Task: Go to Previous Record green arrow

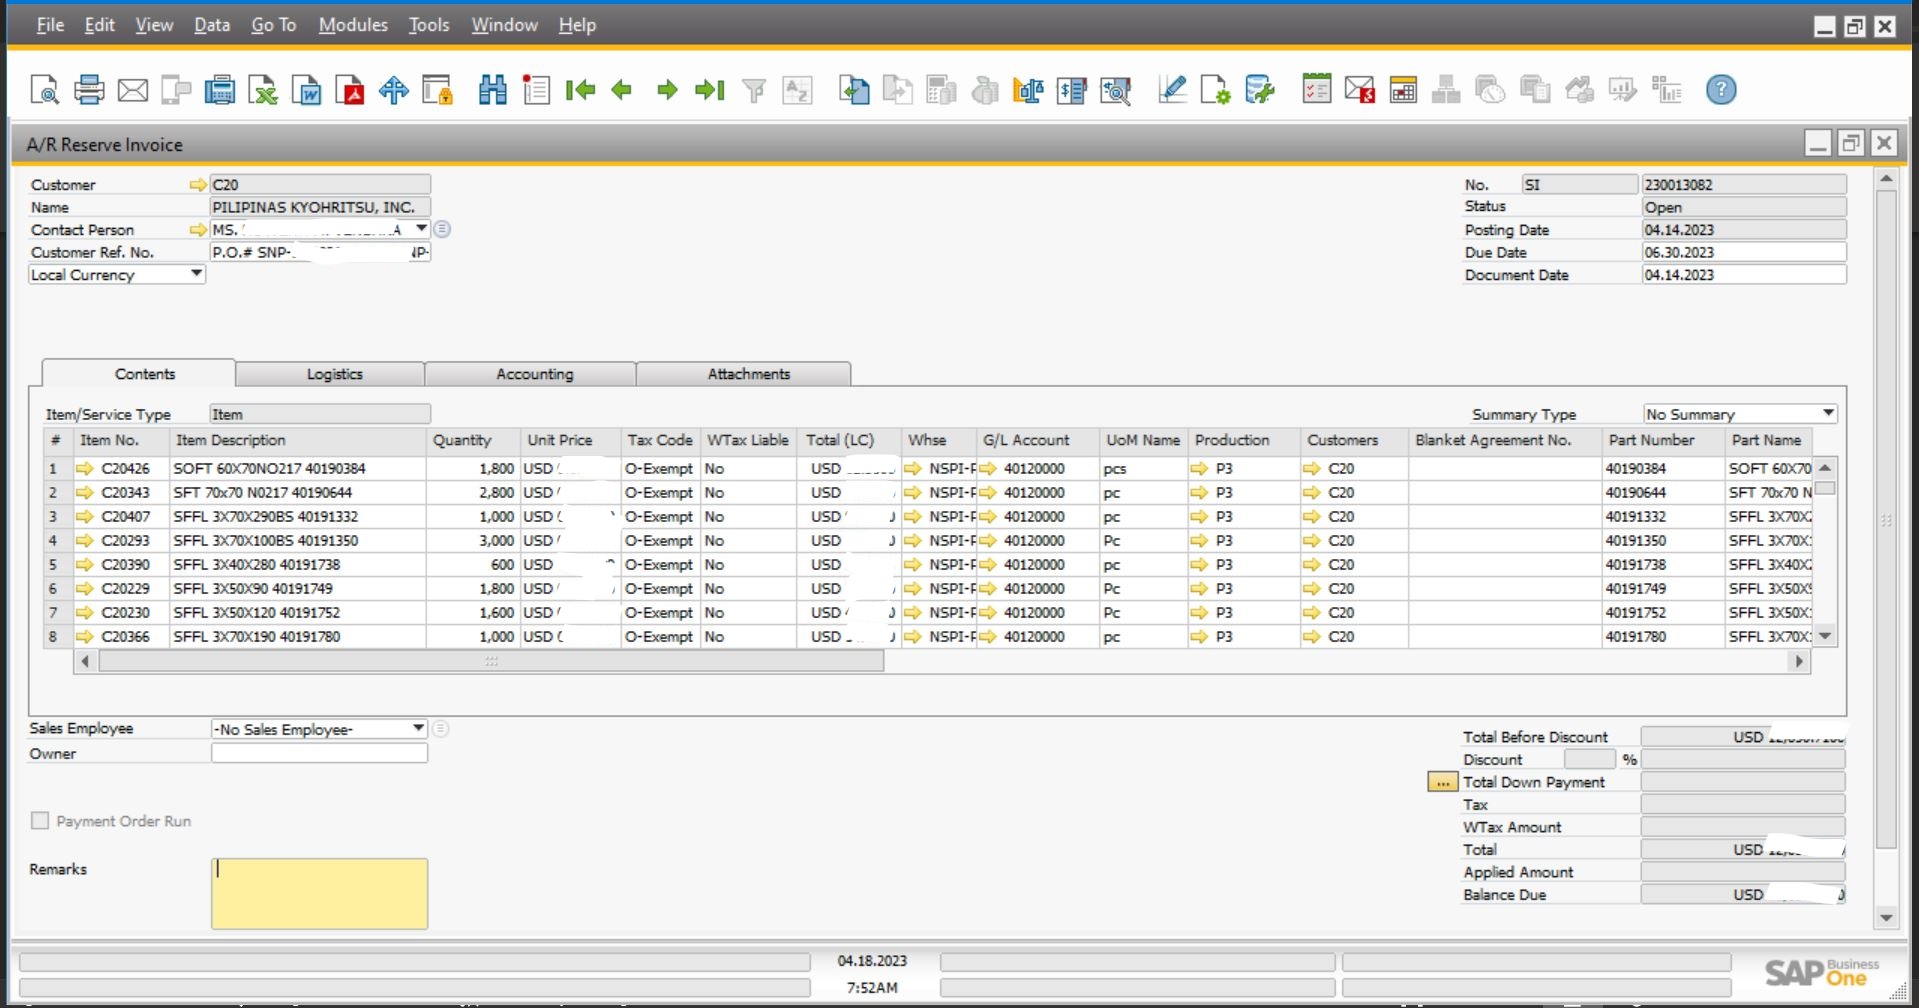Action: pyautogui.click(x=622, y=90)
